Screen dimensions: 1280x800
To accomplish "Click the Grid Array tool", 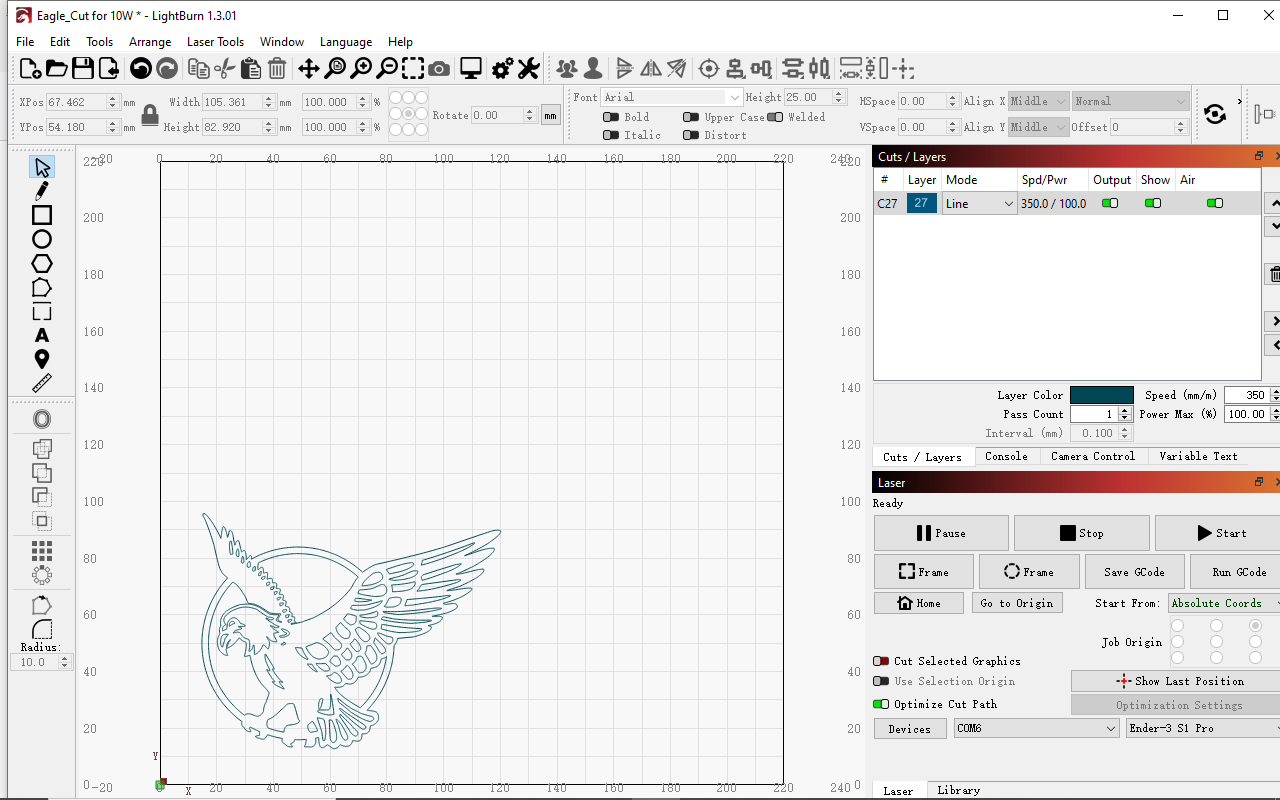I will click(42, 551).
